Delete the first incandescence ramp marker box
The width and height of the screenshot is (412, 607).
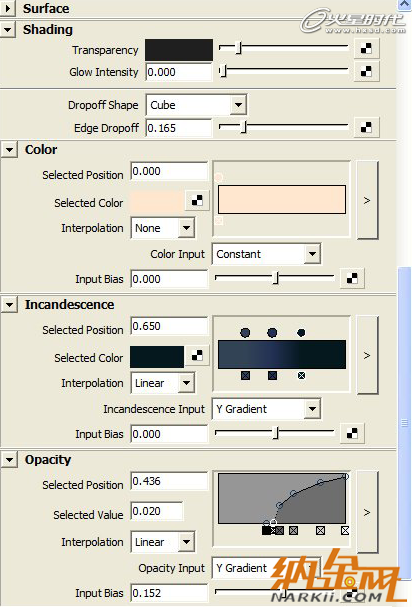(x=245, y=376)
